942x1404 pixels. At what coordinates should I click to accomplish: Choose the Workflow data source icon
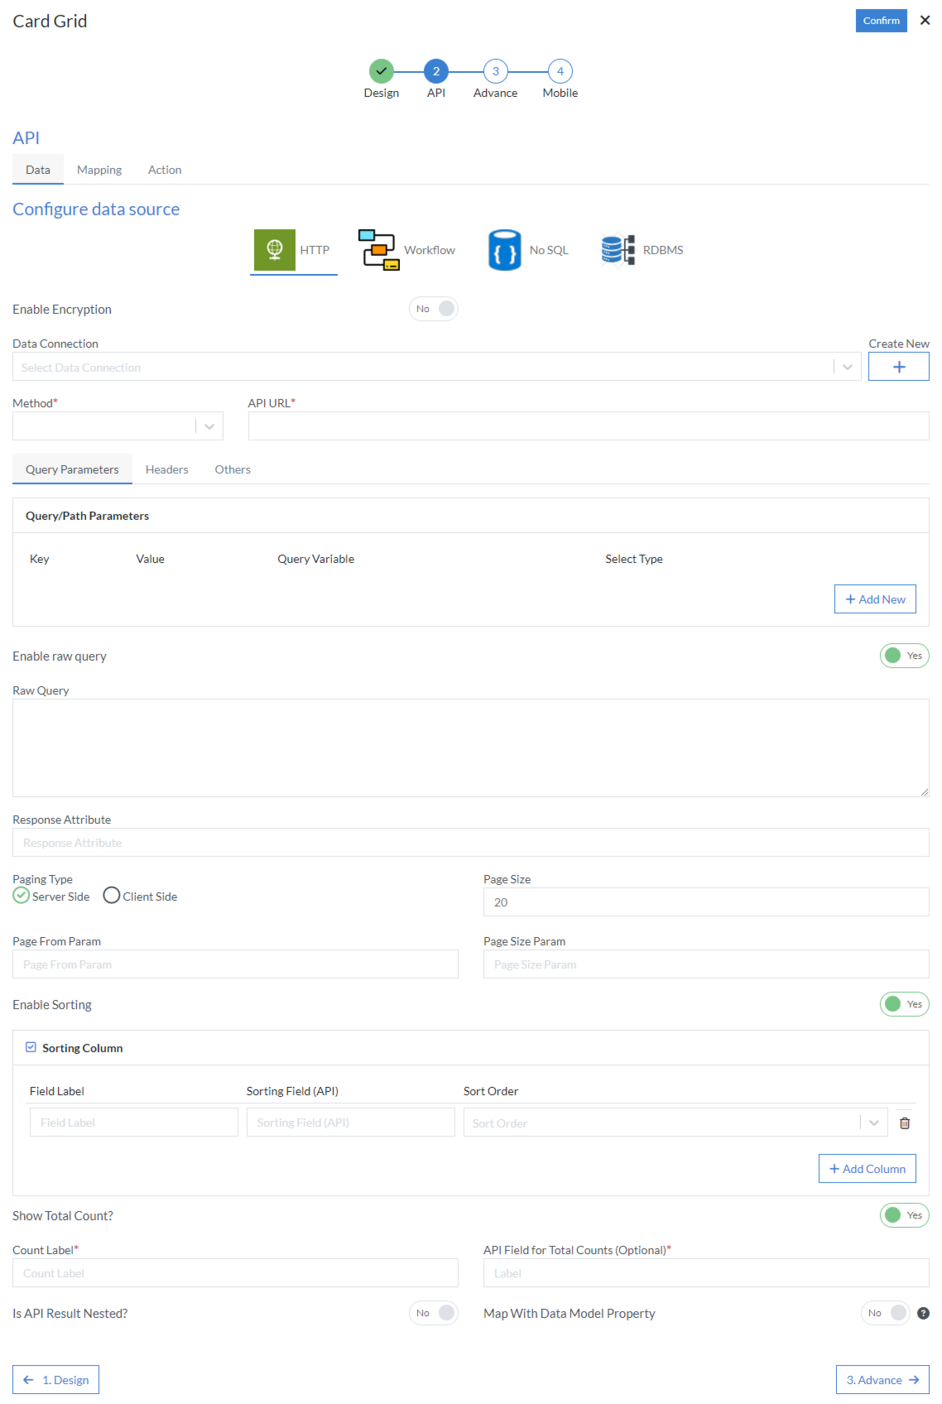(x=378, y=250)
